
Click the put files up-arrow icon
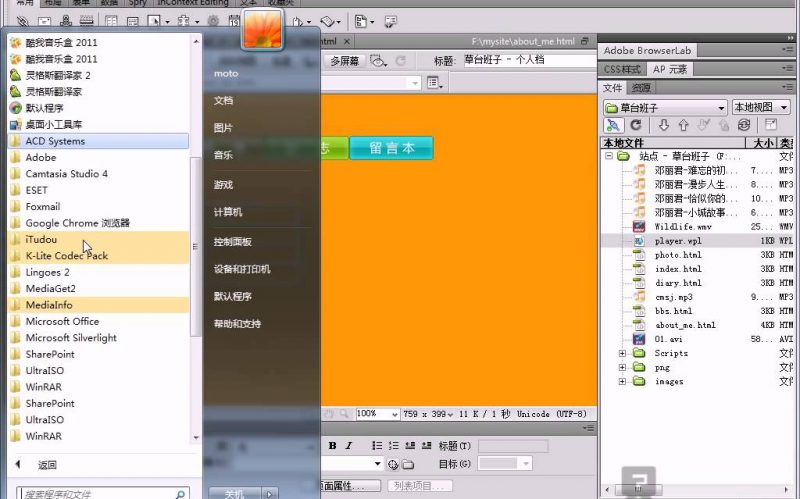coord(683,125)
